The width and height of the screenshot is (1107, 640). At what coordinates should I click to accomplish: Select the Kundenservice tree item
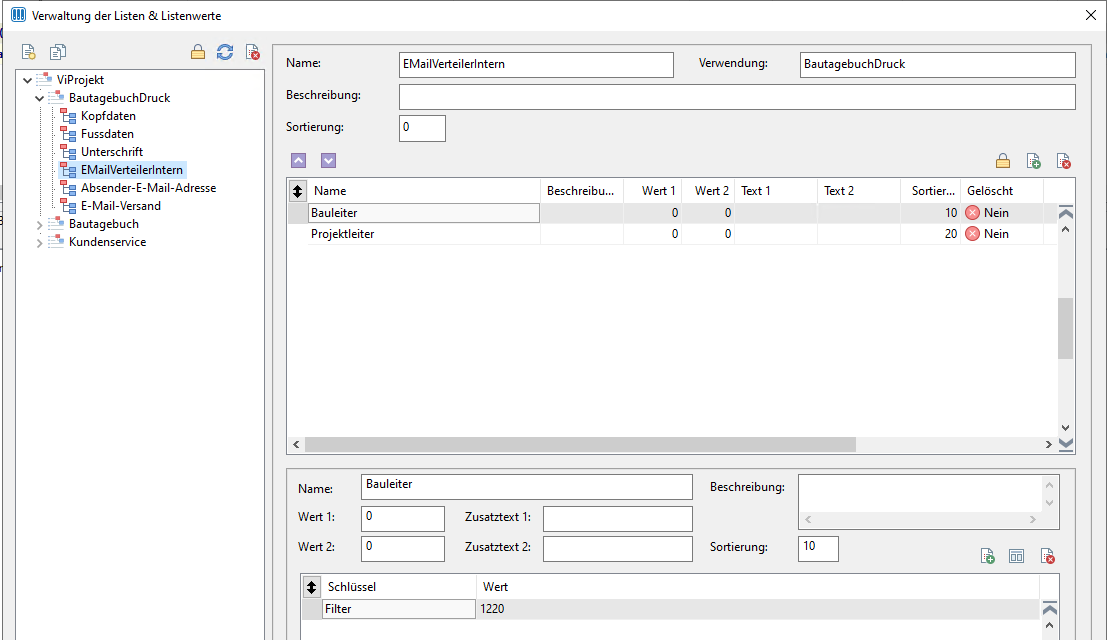[107, 241]
